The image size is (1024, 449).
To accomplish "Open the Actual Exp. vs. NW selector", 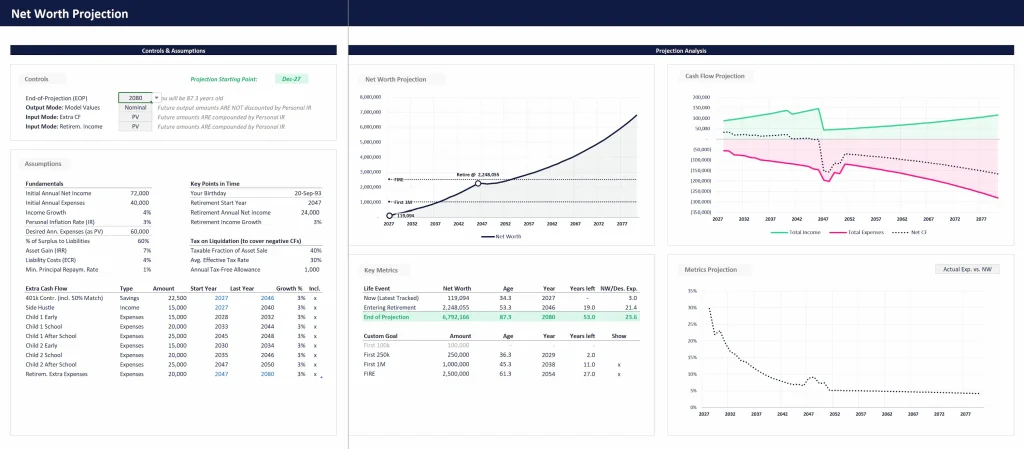I will click(968, 269).
